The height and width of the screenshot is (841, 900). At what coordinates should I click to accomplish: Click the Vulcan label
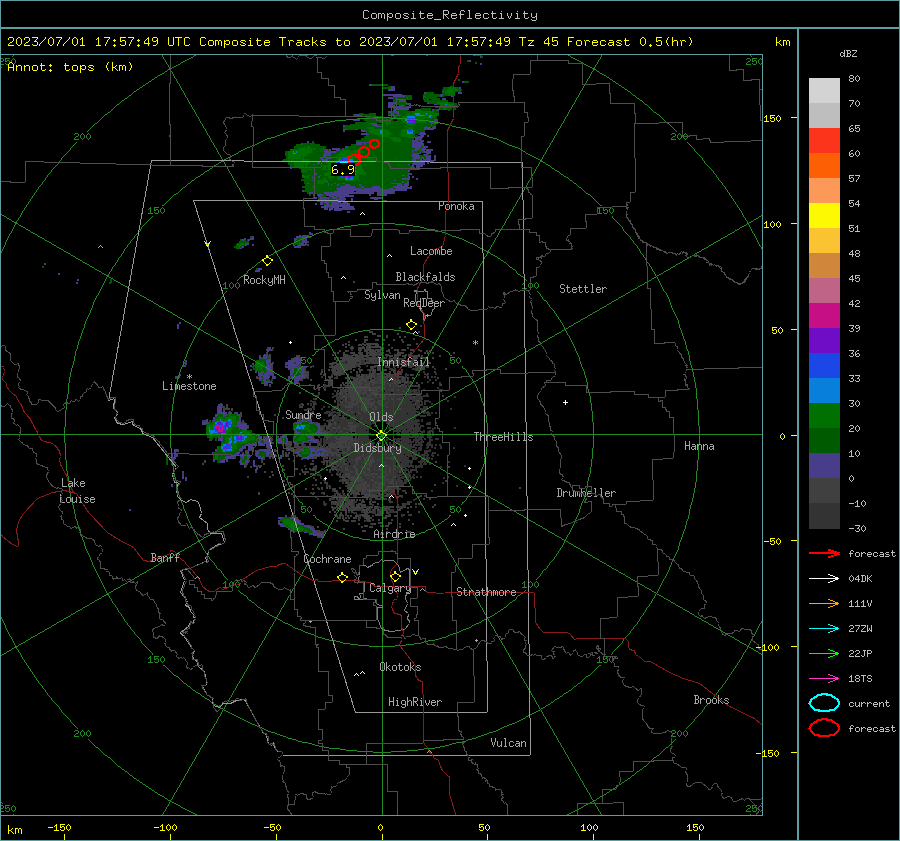pos(508,743)
